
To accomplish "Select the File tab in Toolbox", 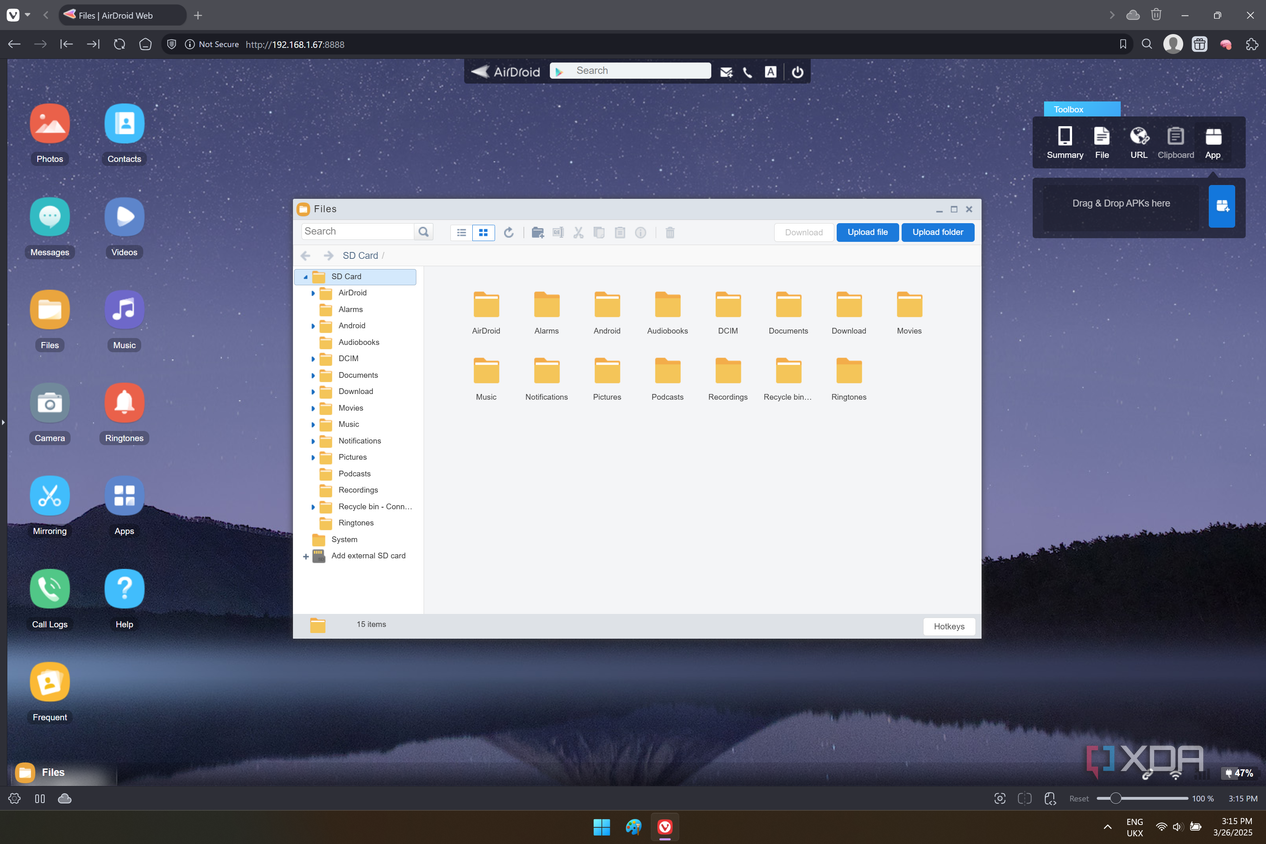I will pyautogui.click(x=1102, y=142).
